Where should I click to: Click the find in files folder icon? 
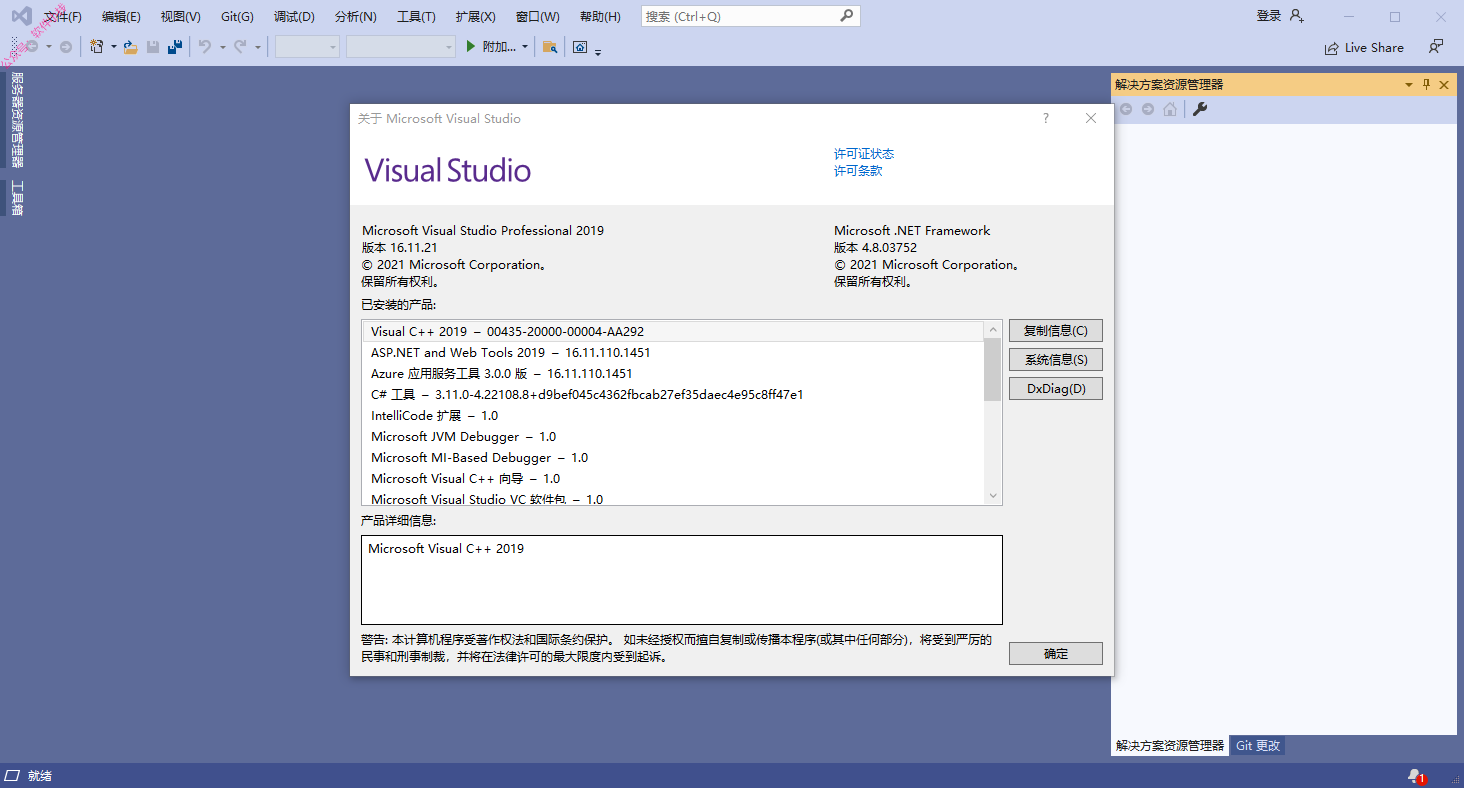[x=549, y=47]
